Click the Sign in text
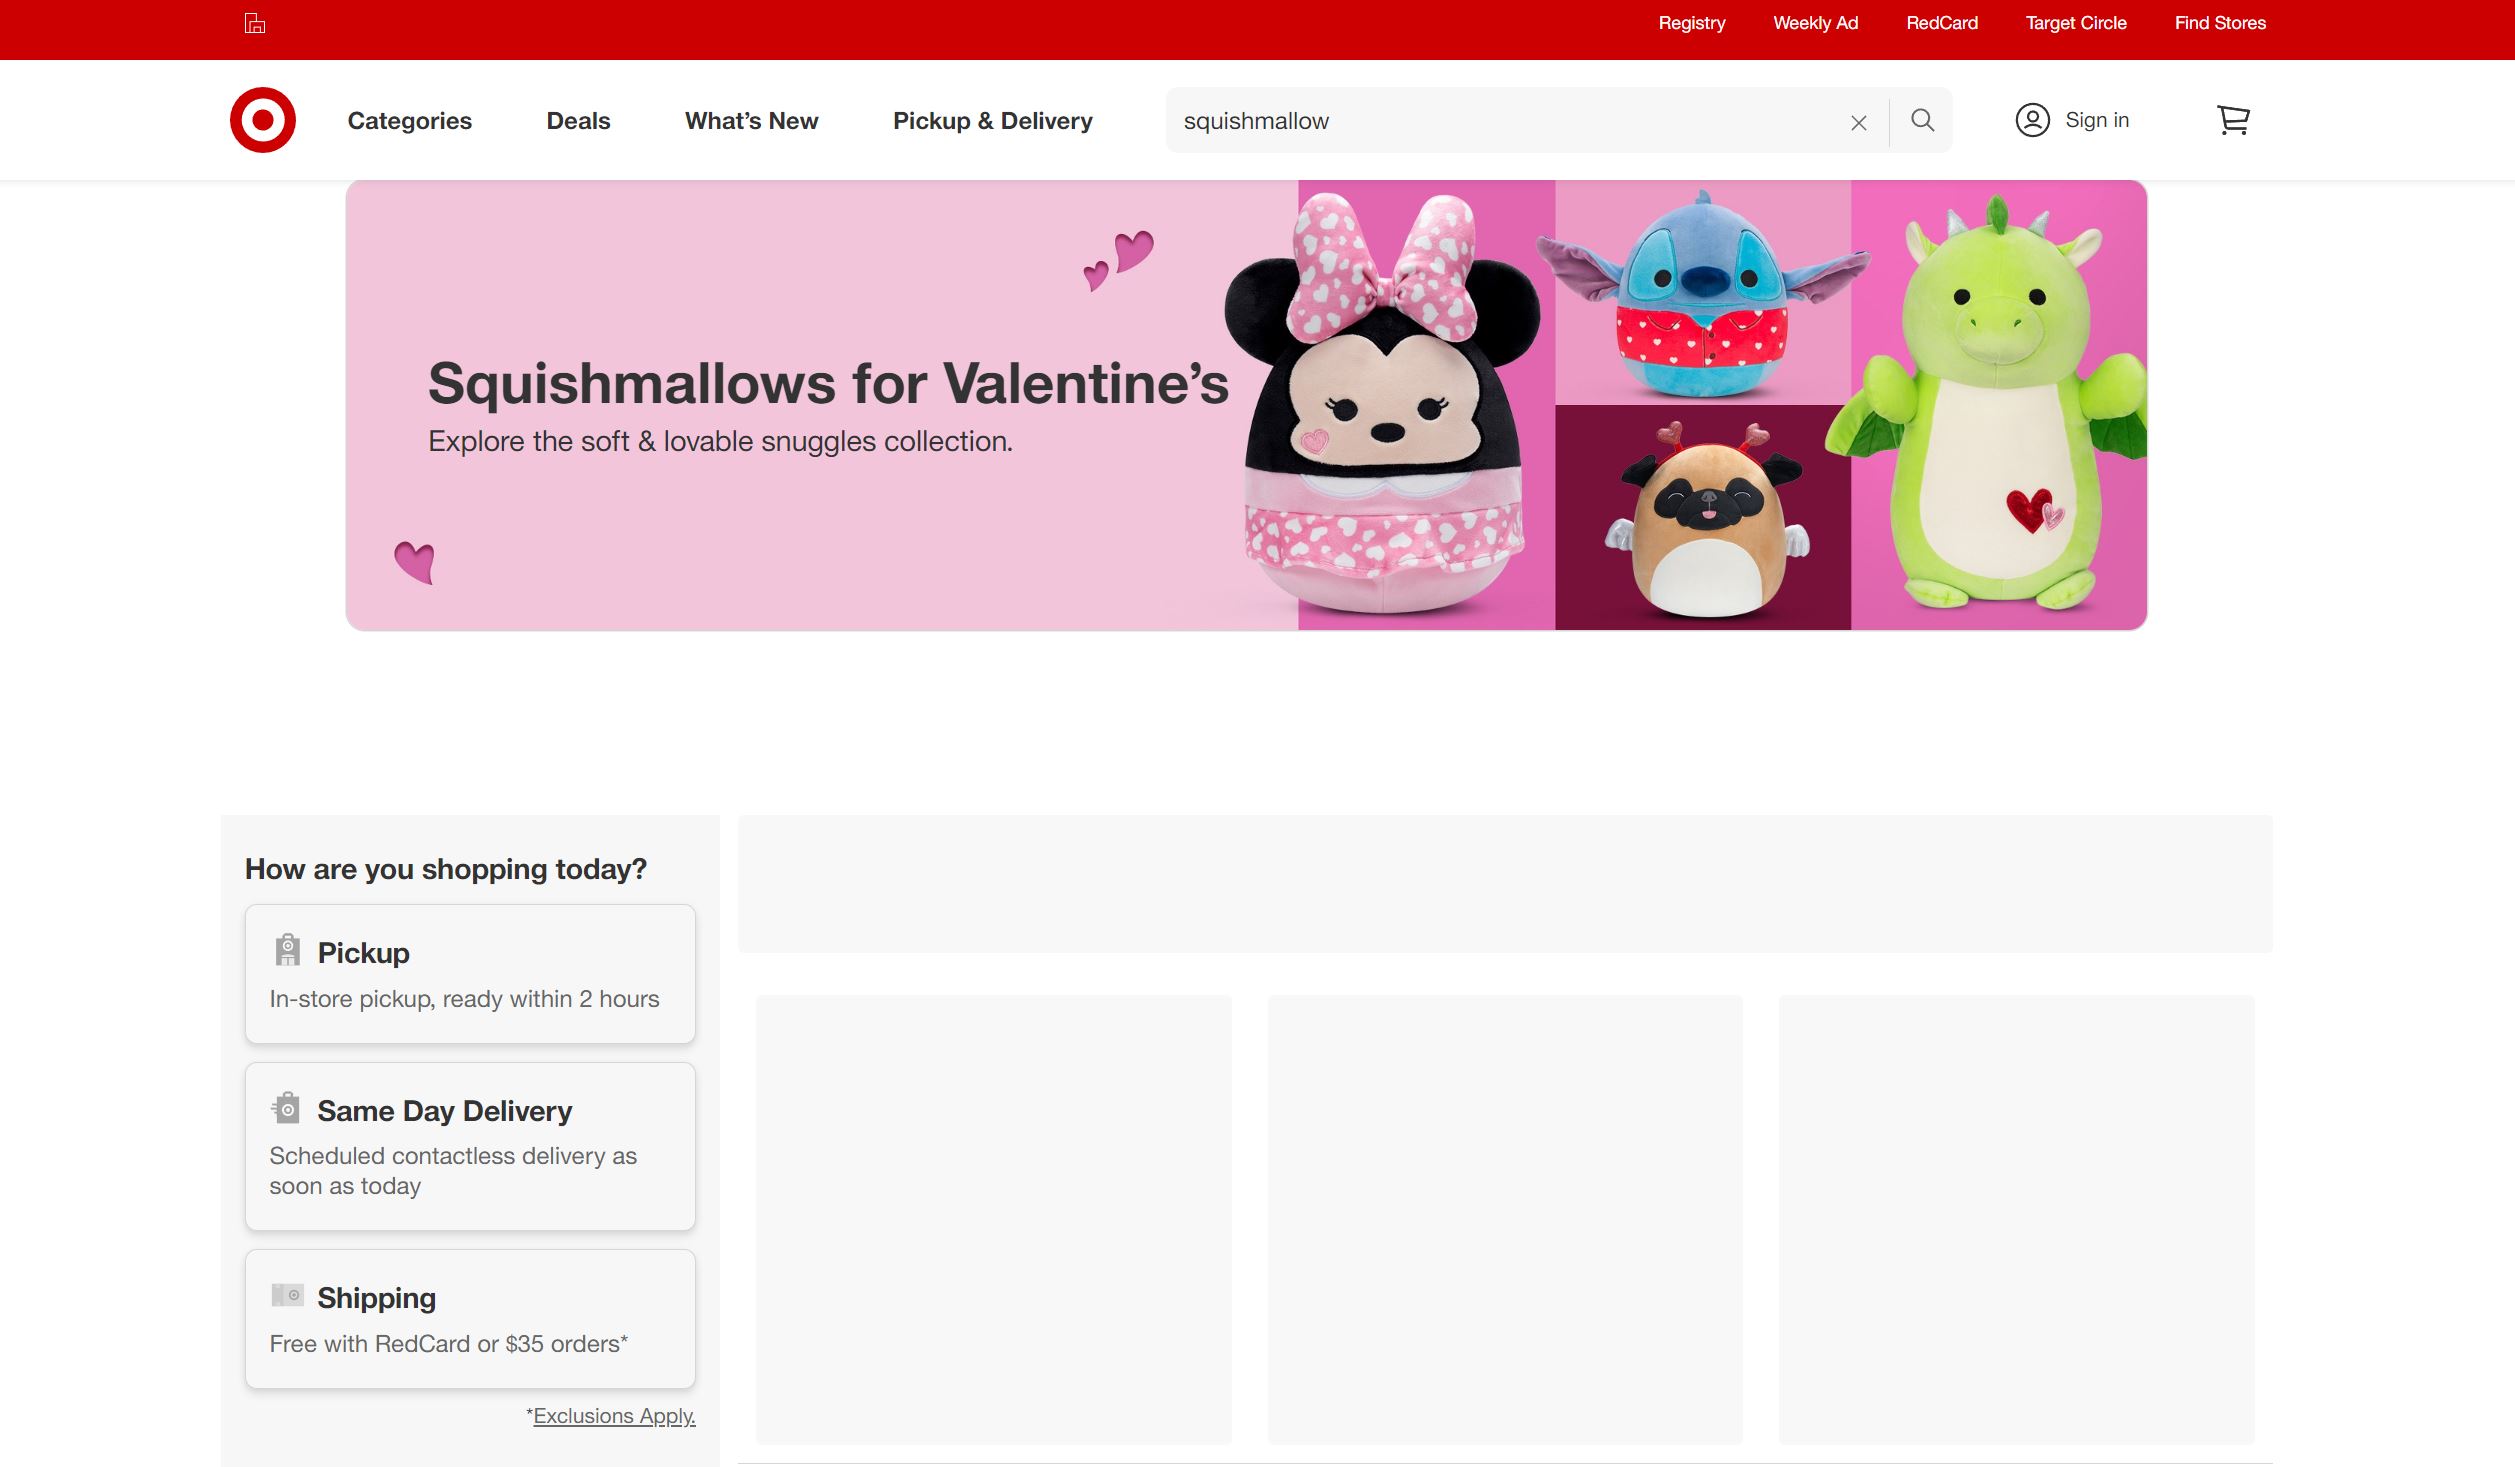 (2096, 120)
